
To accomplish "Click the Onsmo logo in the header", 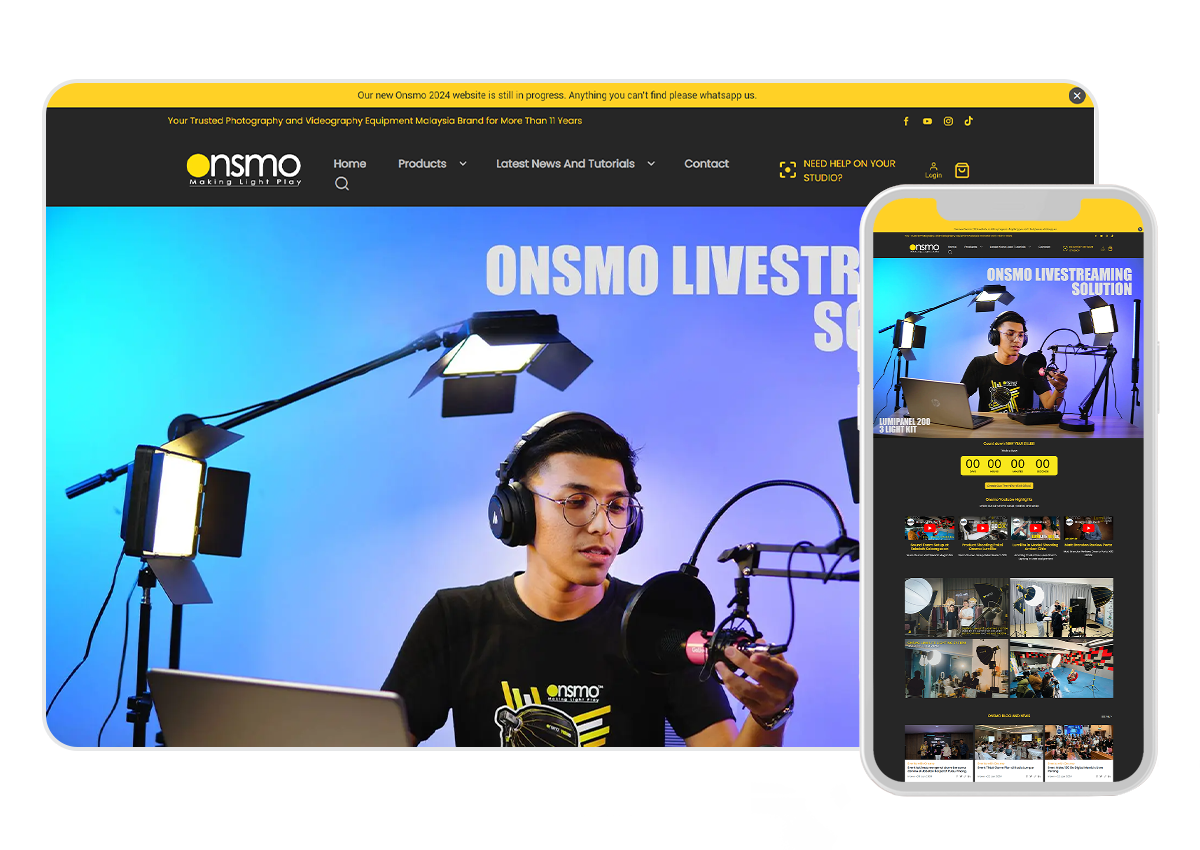I will coord(243,168).
